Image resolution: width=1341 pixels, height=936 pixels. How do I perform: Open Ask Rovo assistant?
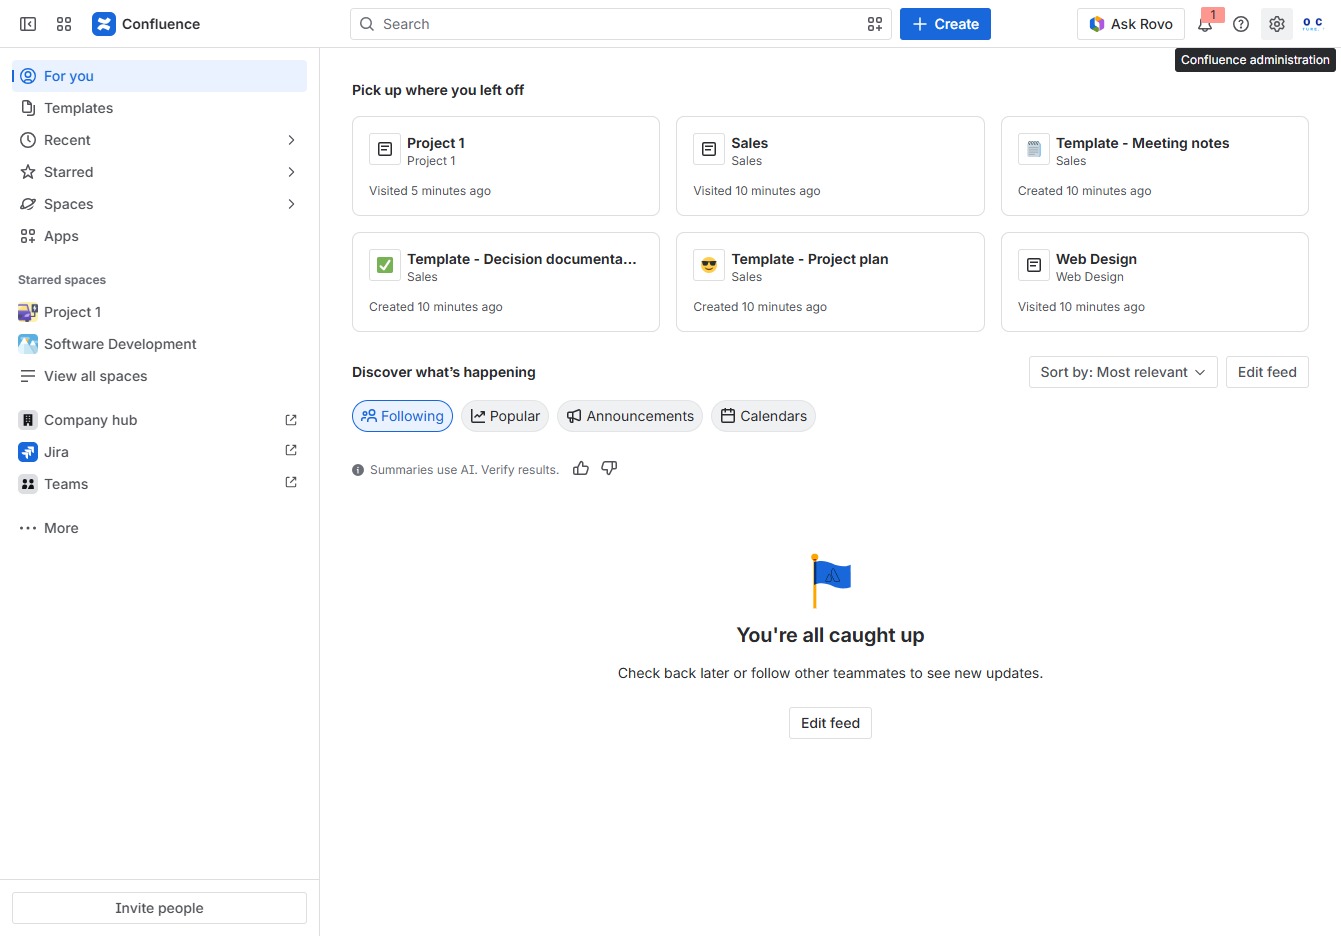pos(1131,24)
